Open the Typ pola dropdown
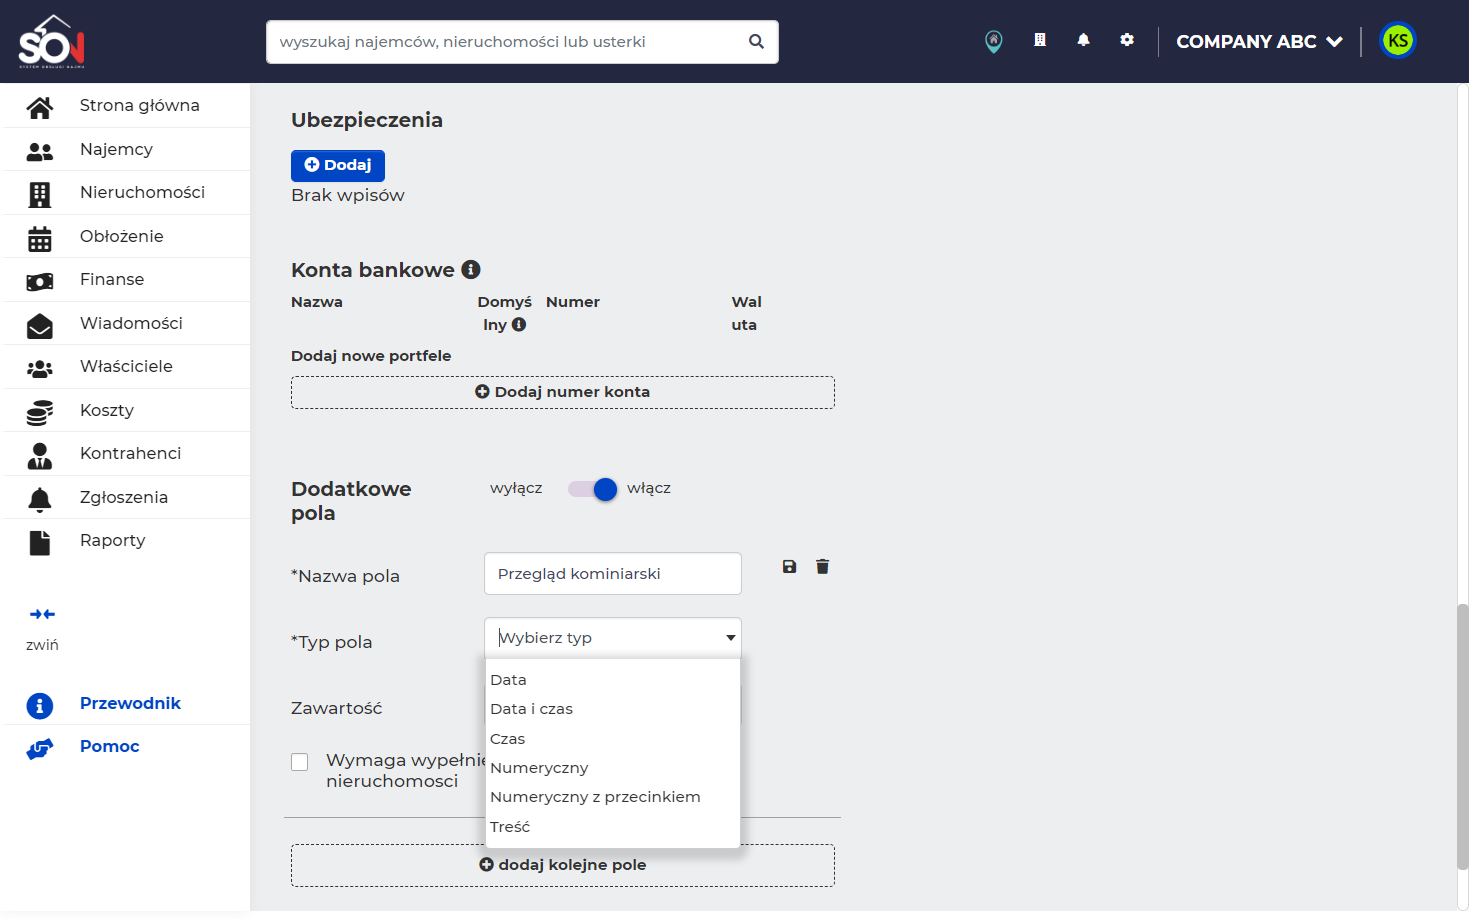 click(x=613, y=638)
